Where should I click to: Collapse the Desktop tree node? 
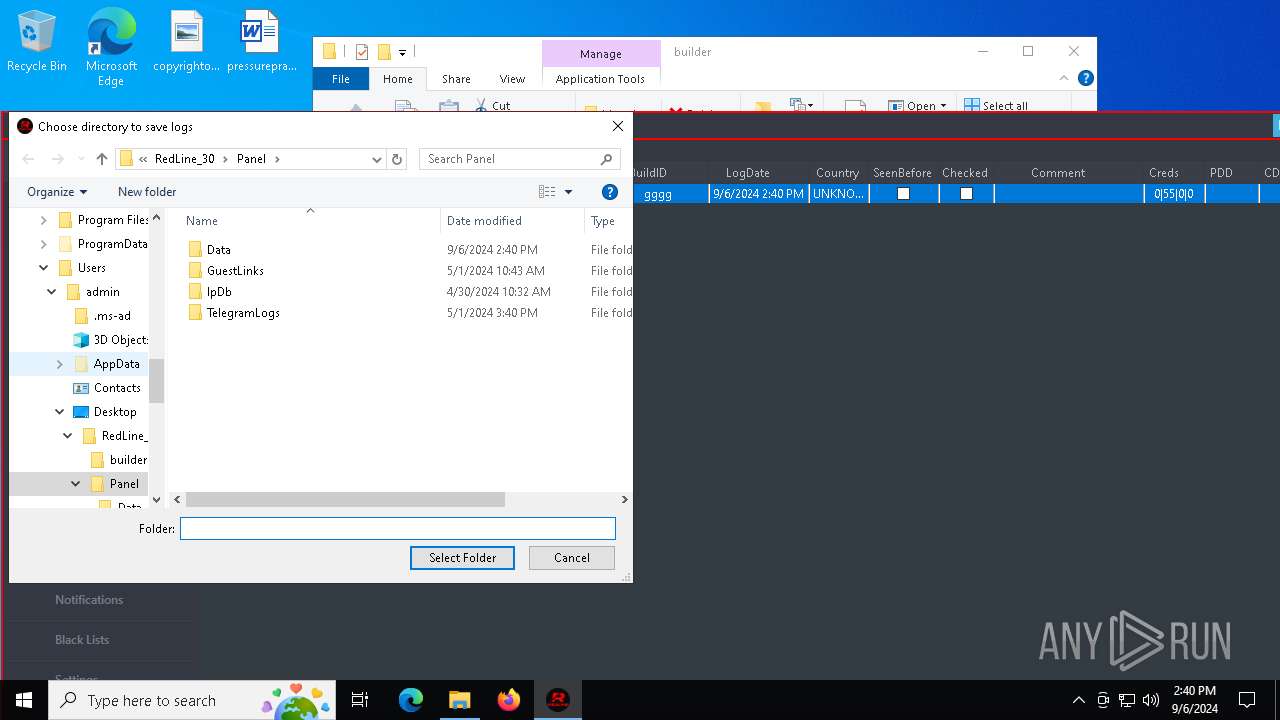tap(59, 412)
